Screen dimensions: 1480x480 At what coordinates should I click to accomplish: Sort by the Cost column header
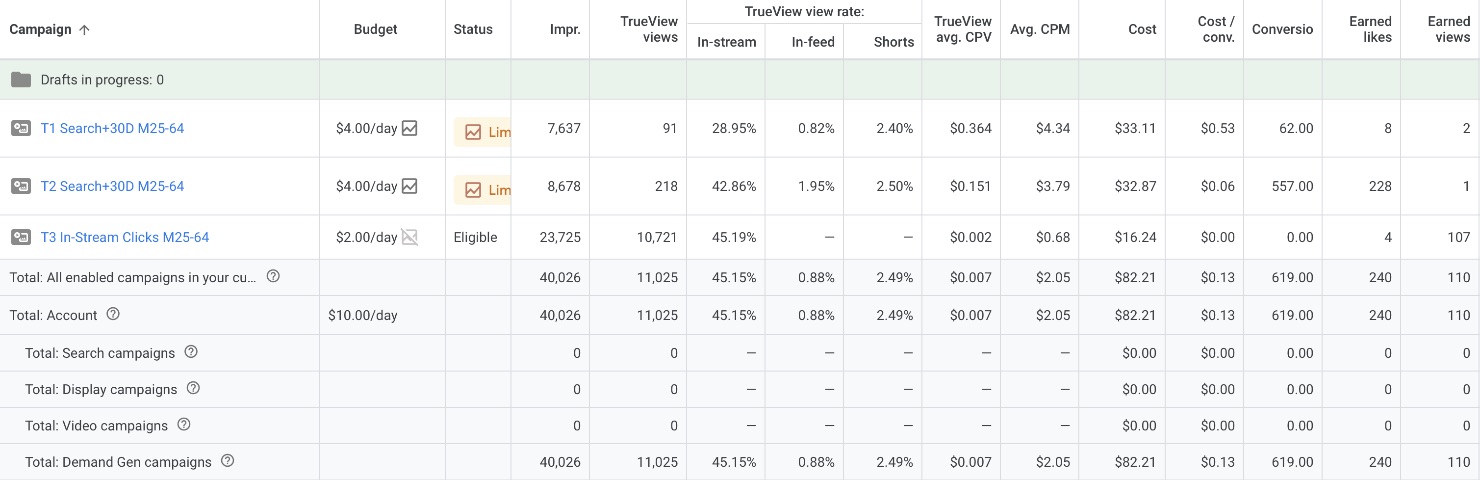tap(1142, 29)
